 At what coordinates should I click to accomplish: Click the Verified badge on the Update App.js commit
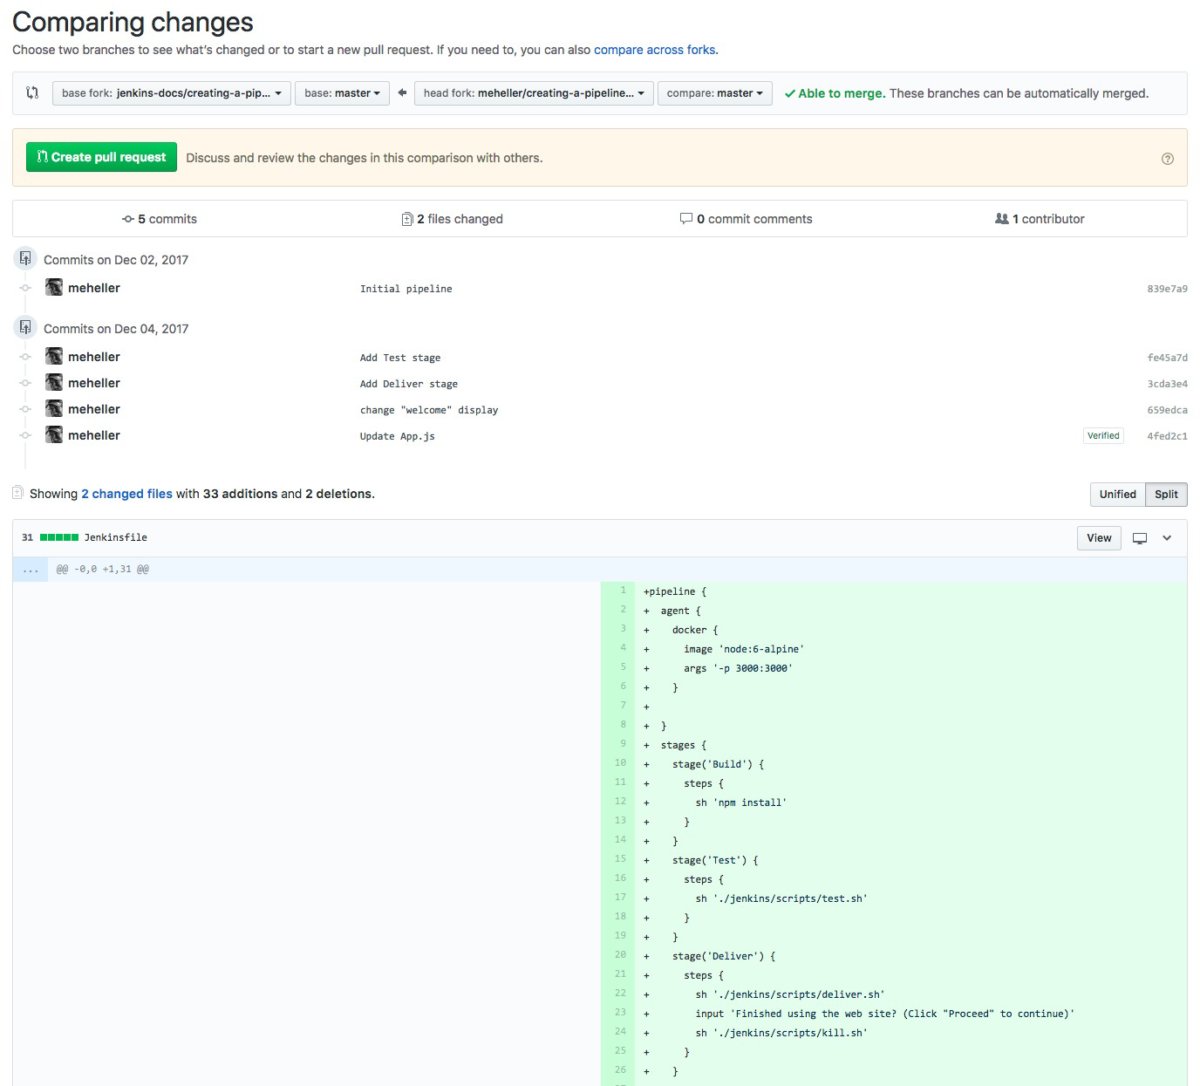point(1103,435)
